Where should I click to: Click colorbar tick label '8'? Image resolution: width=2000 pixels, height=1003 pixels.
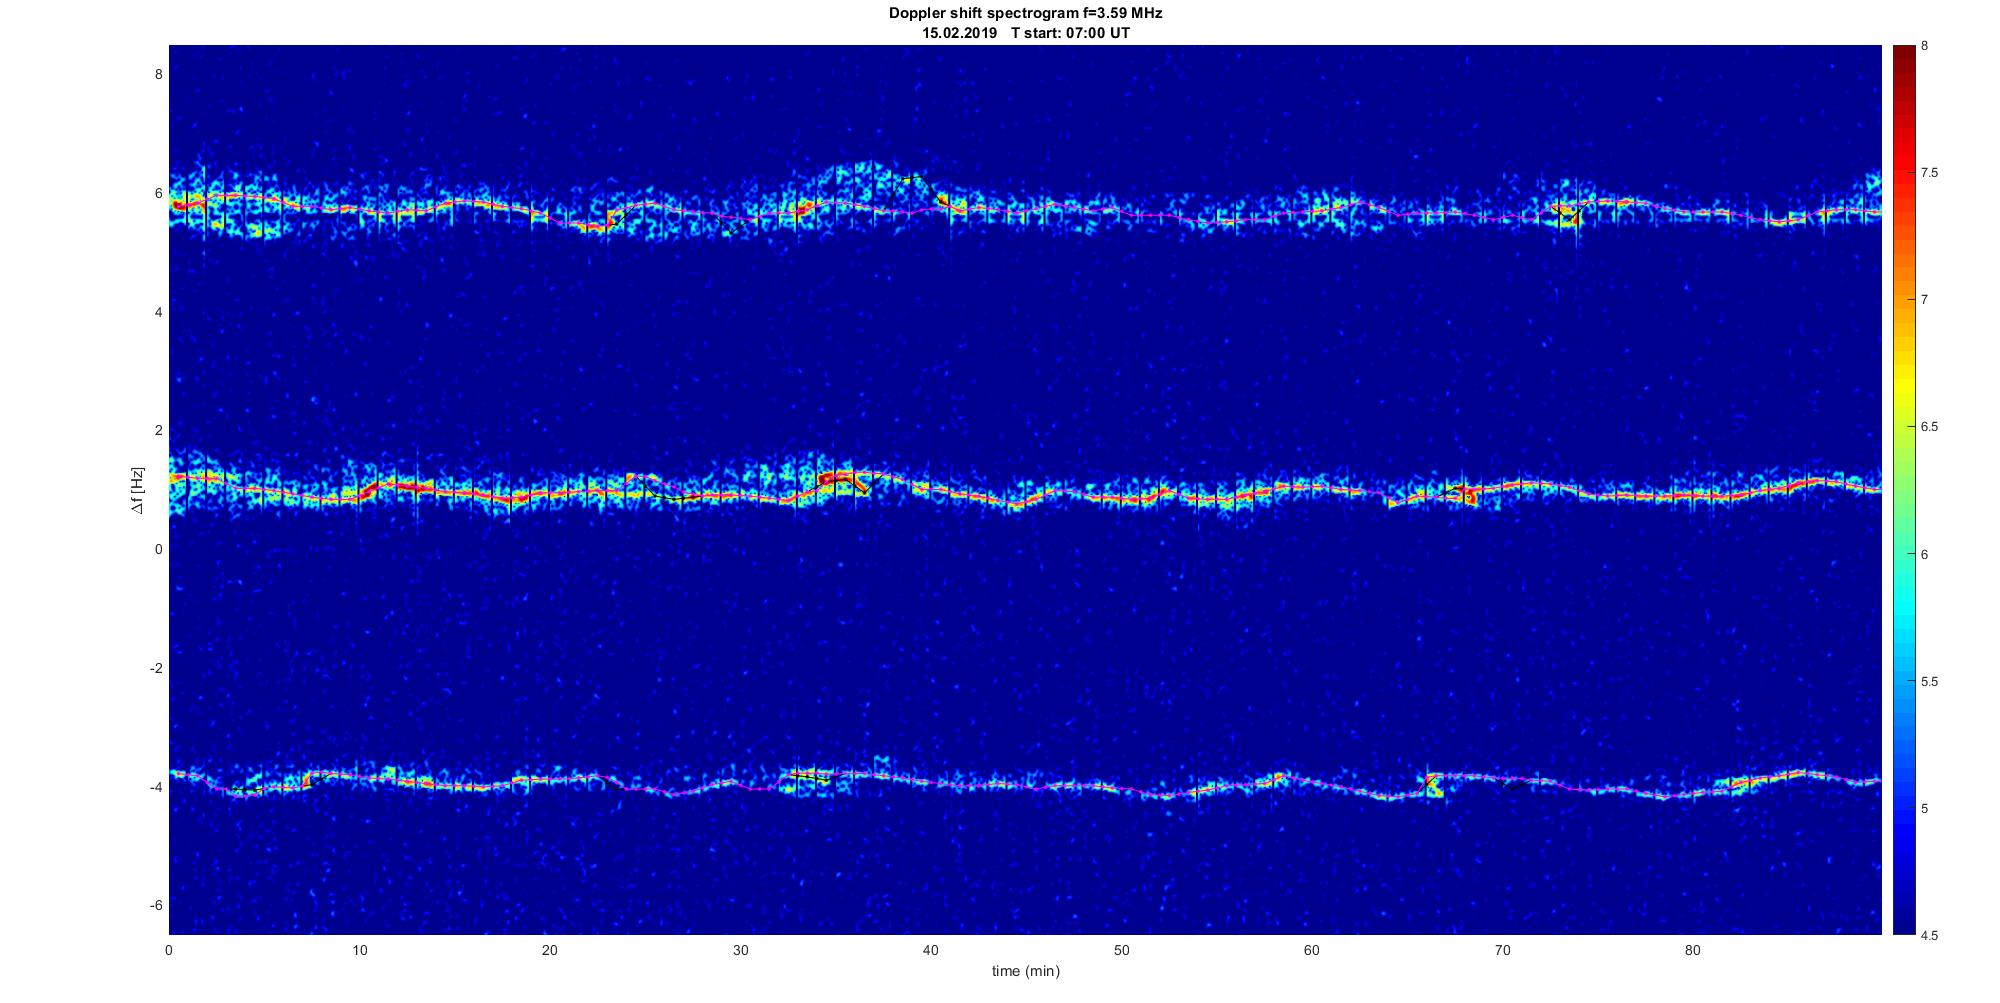pos(1924,46)
